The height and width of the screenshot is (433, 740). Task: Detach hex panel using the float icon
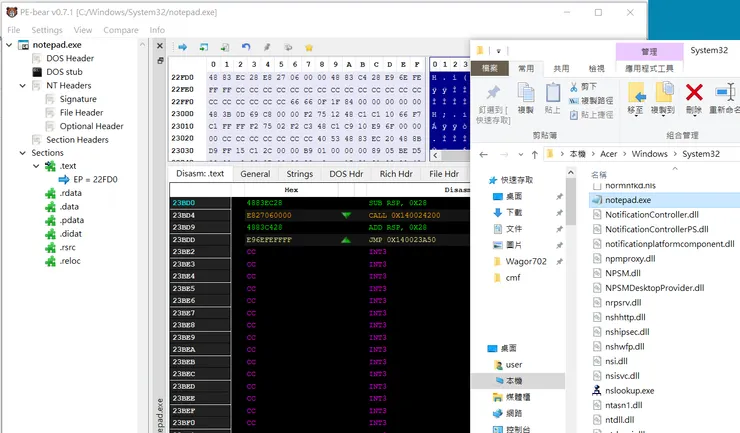(x=160, y=60)
